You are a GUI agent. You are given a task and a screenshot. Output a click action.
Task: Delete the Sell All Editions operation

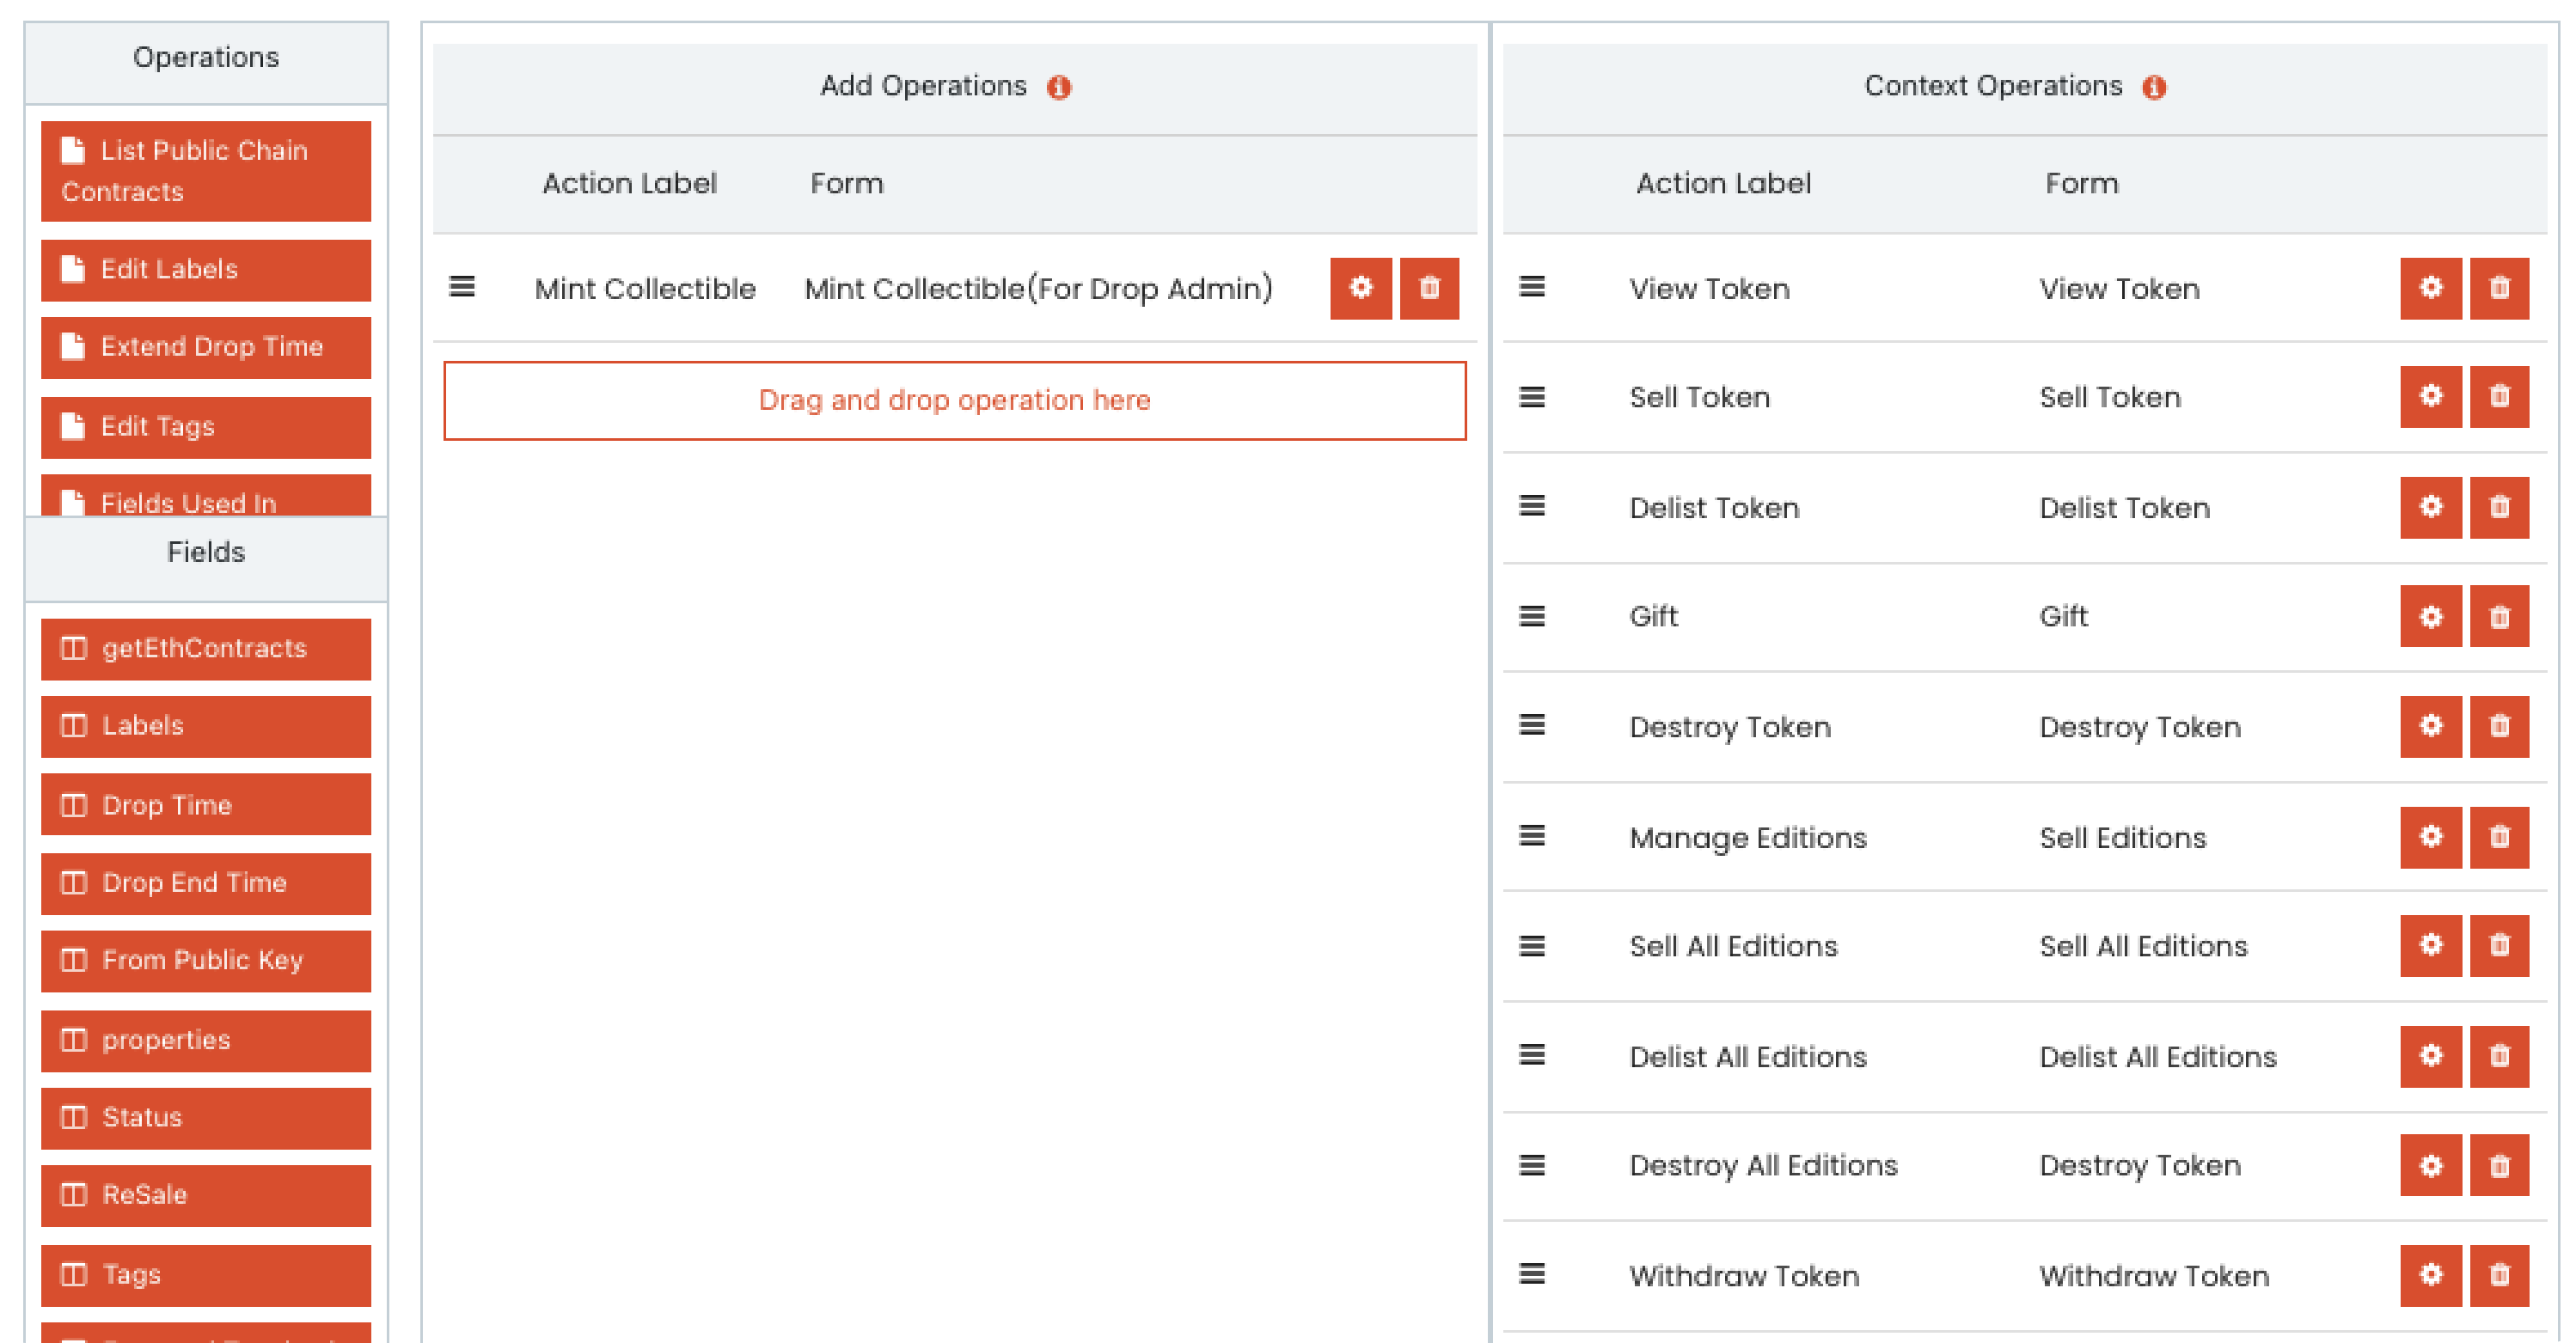coord(2499,946)
